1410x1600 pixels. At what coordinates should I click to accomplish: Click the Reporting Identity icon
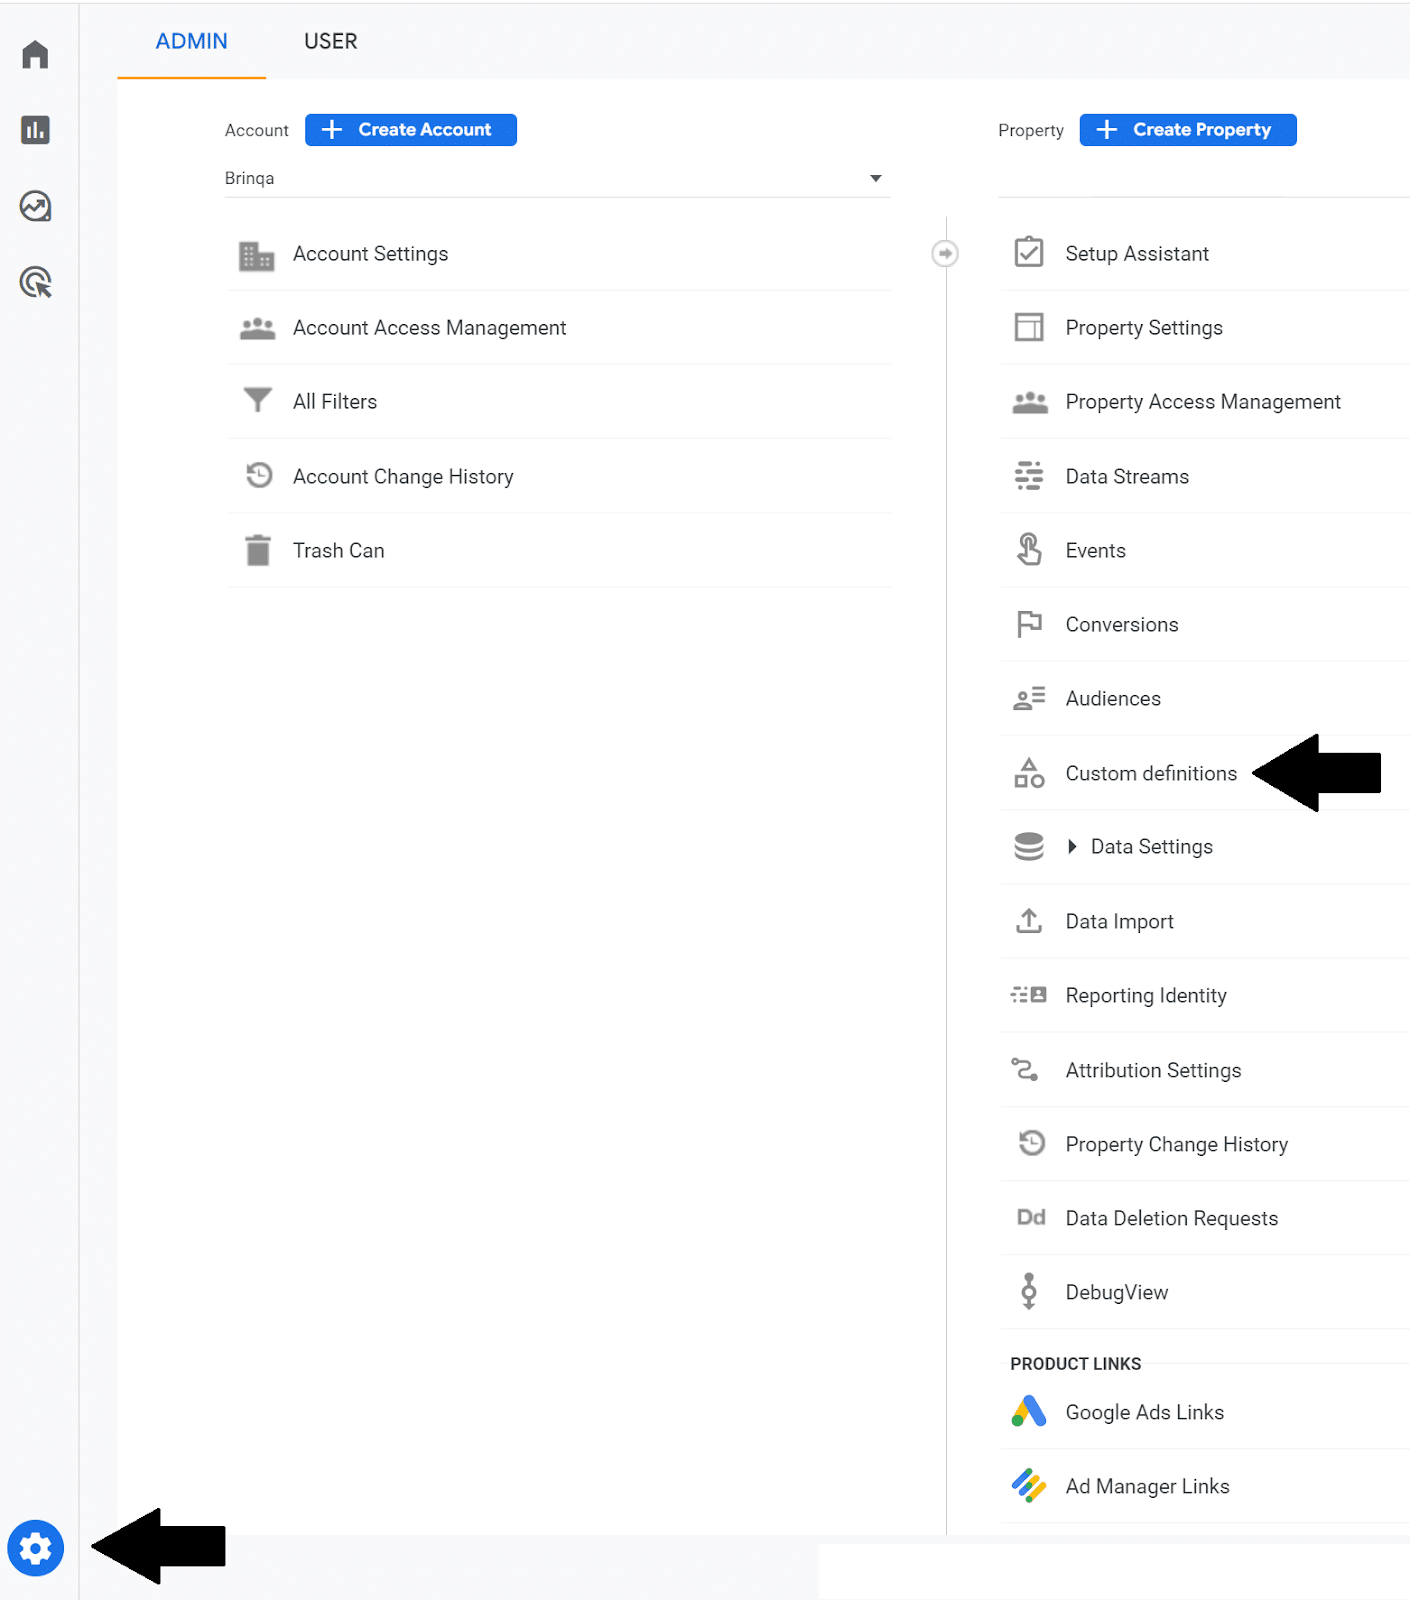pyautogui.click(x=1029, y=995)
